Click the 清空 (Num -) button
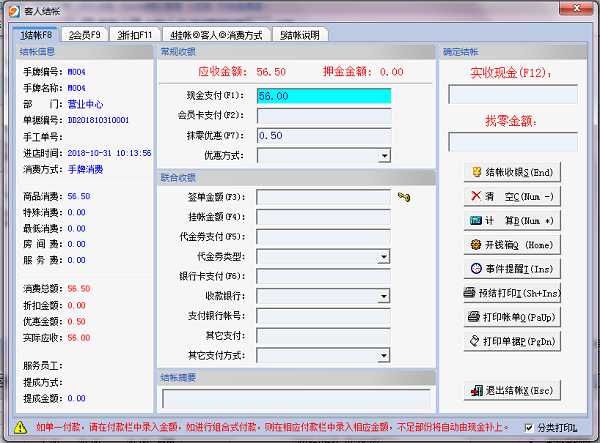Screen dimensions: 600x443 pos(512,197)
